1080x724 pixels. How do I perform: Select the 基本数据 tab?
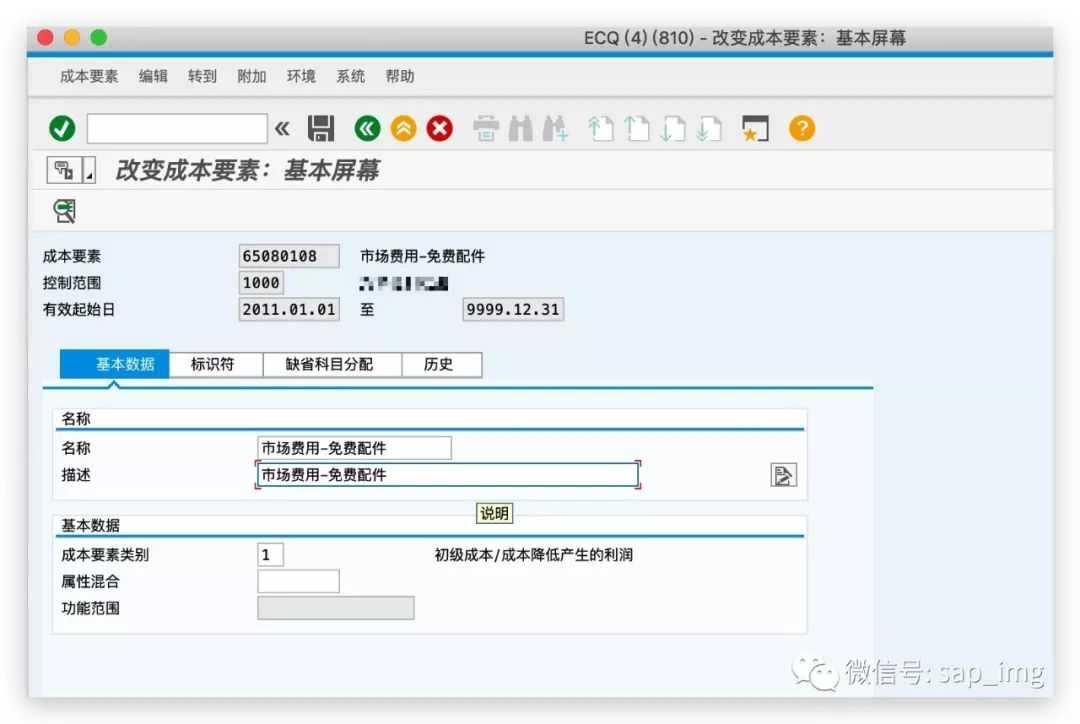[114, 364]
